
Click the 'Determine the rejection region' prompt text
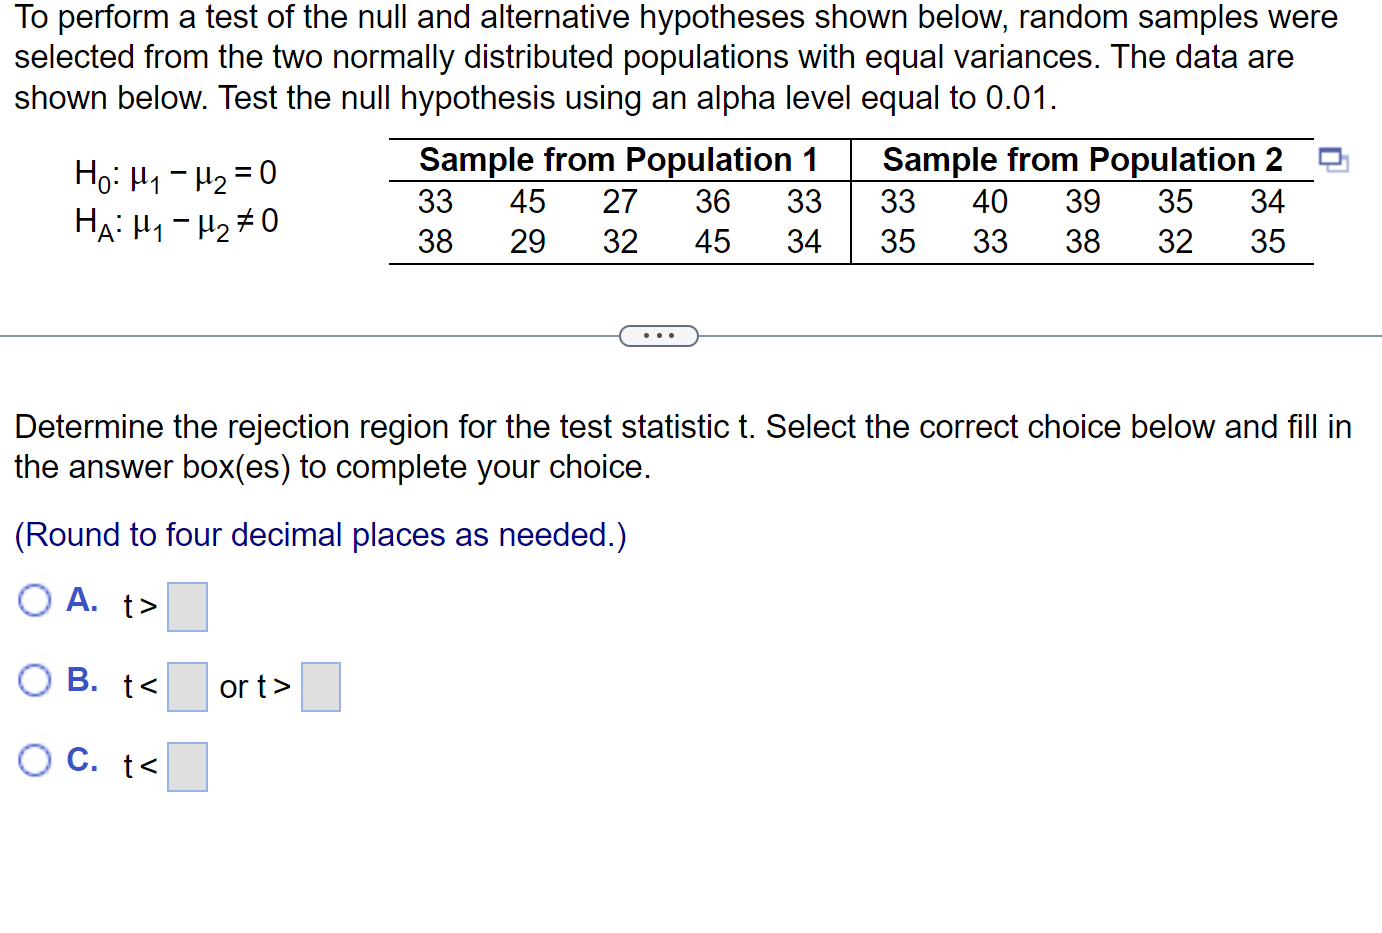click(400, 427)
